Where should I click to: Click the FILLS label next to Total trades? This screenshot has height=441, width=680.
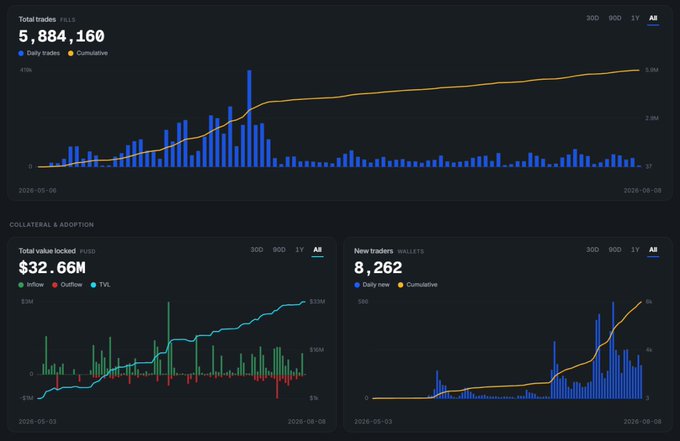point(68,20)
